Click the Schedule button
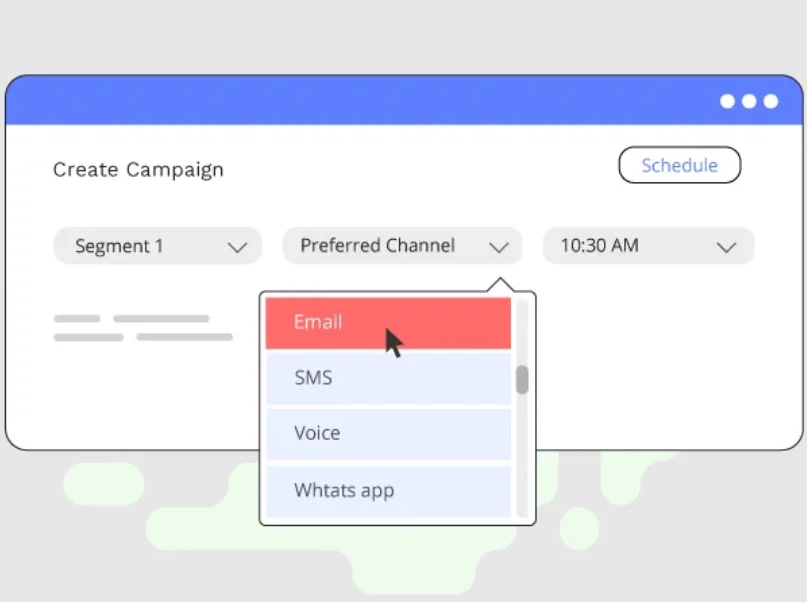 pos(679,165)
